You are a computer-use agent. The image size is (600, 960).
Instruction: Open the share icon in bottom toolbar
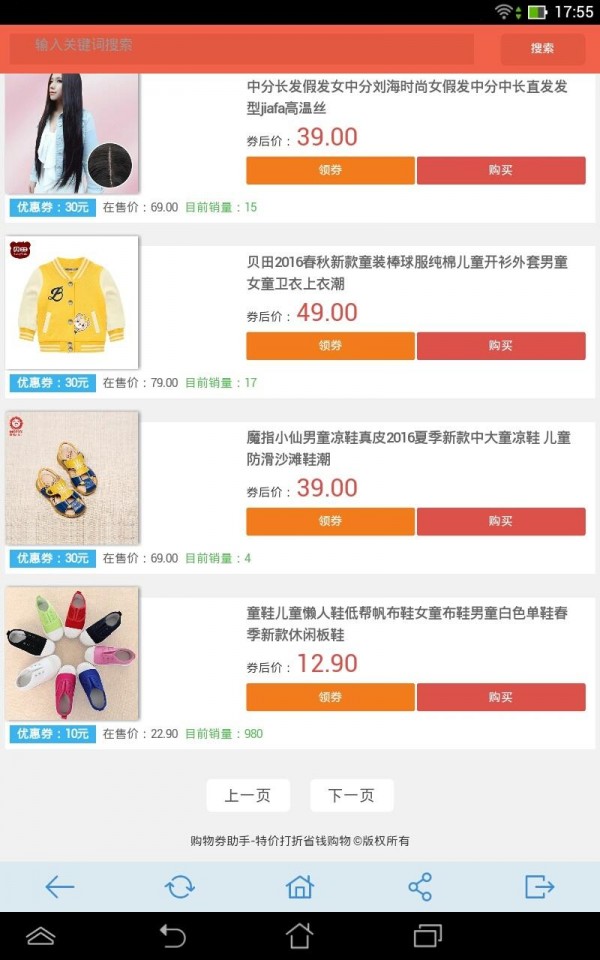click(x=420, y=886)
